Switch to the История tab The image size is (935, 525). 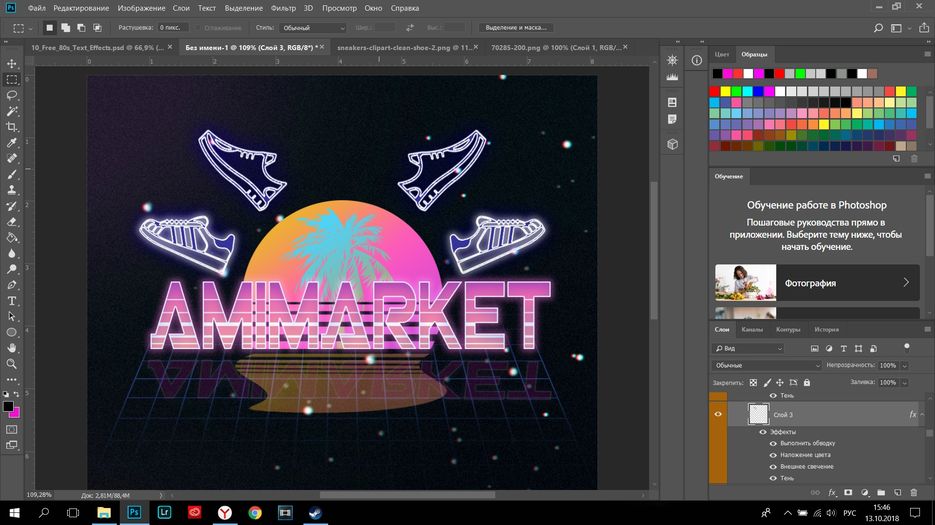tap(826, 329)
